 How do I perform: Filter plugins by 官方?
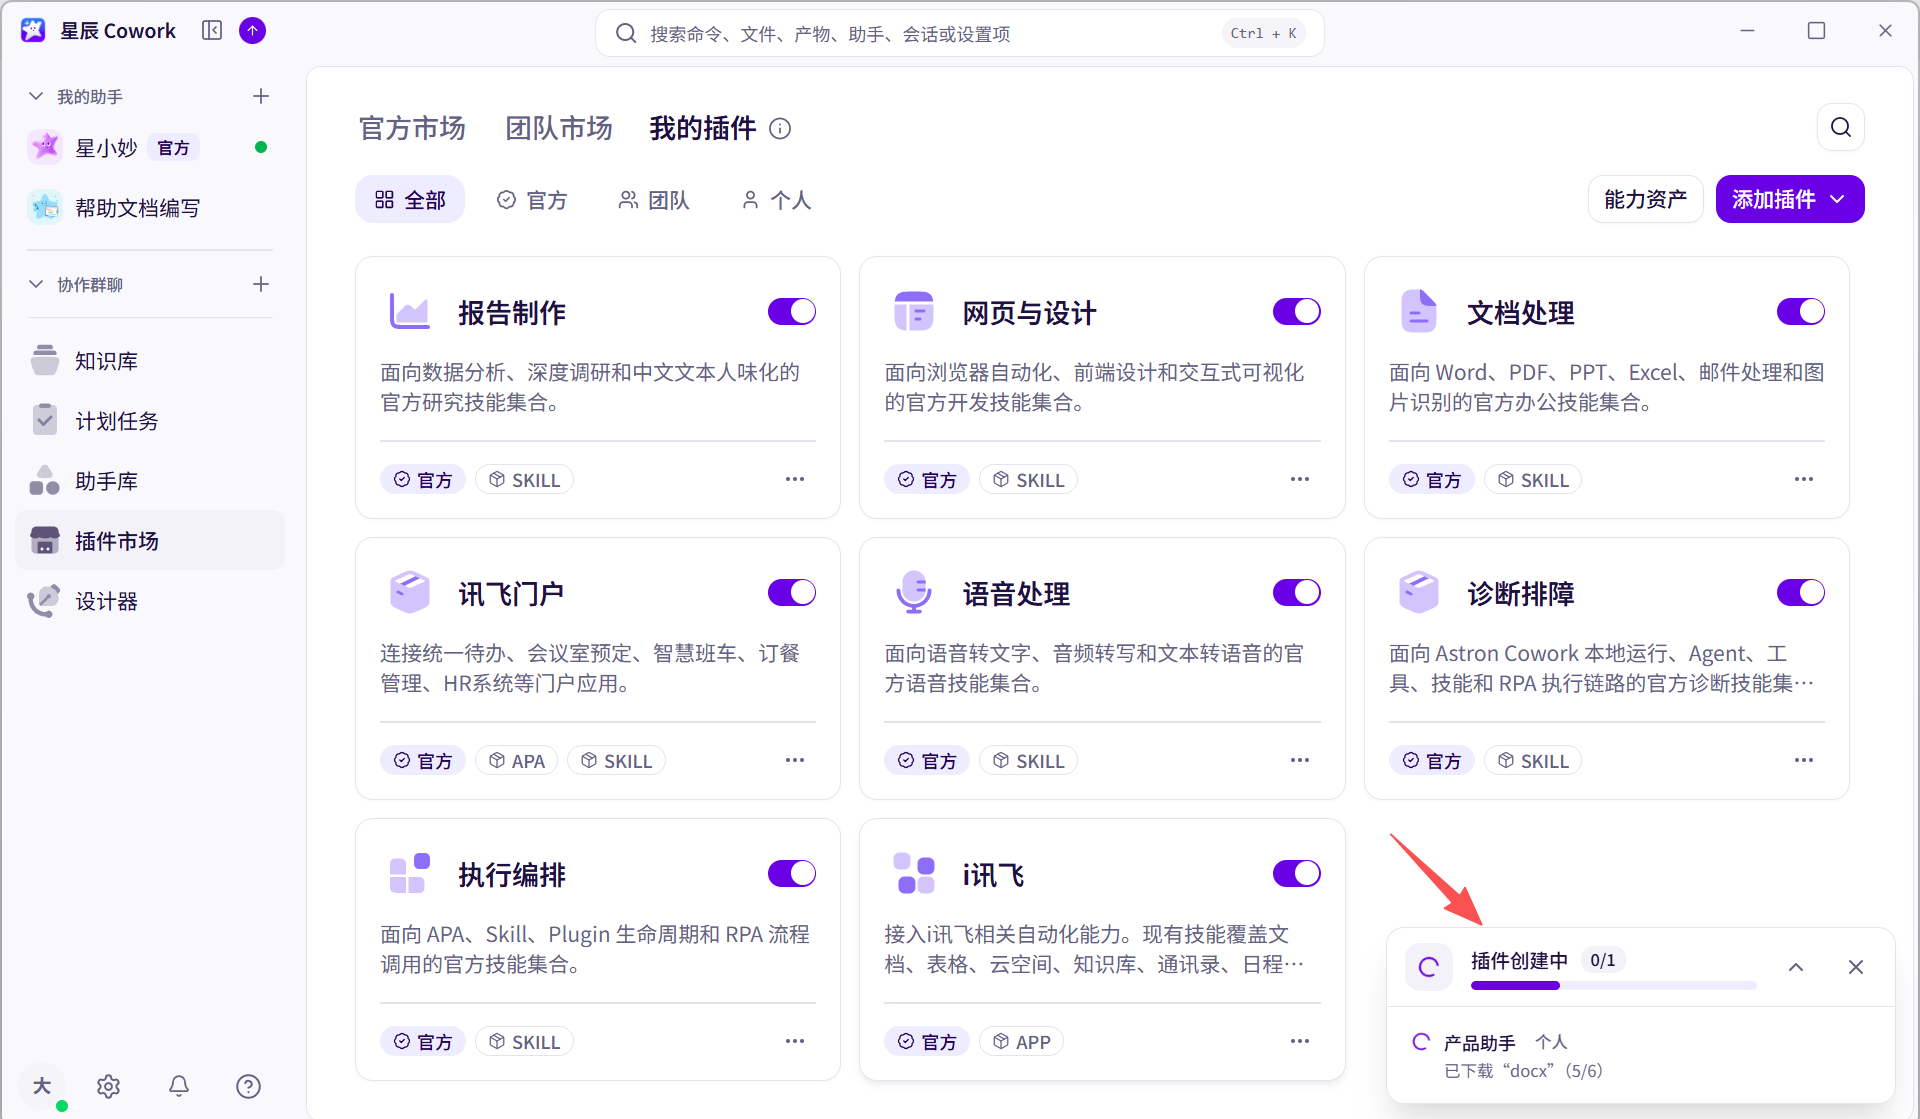pyautogui.click(x=532, y=200)
